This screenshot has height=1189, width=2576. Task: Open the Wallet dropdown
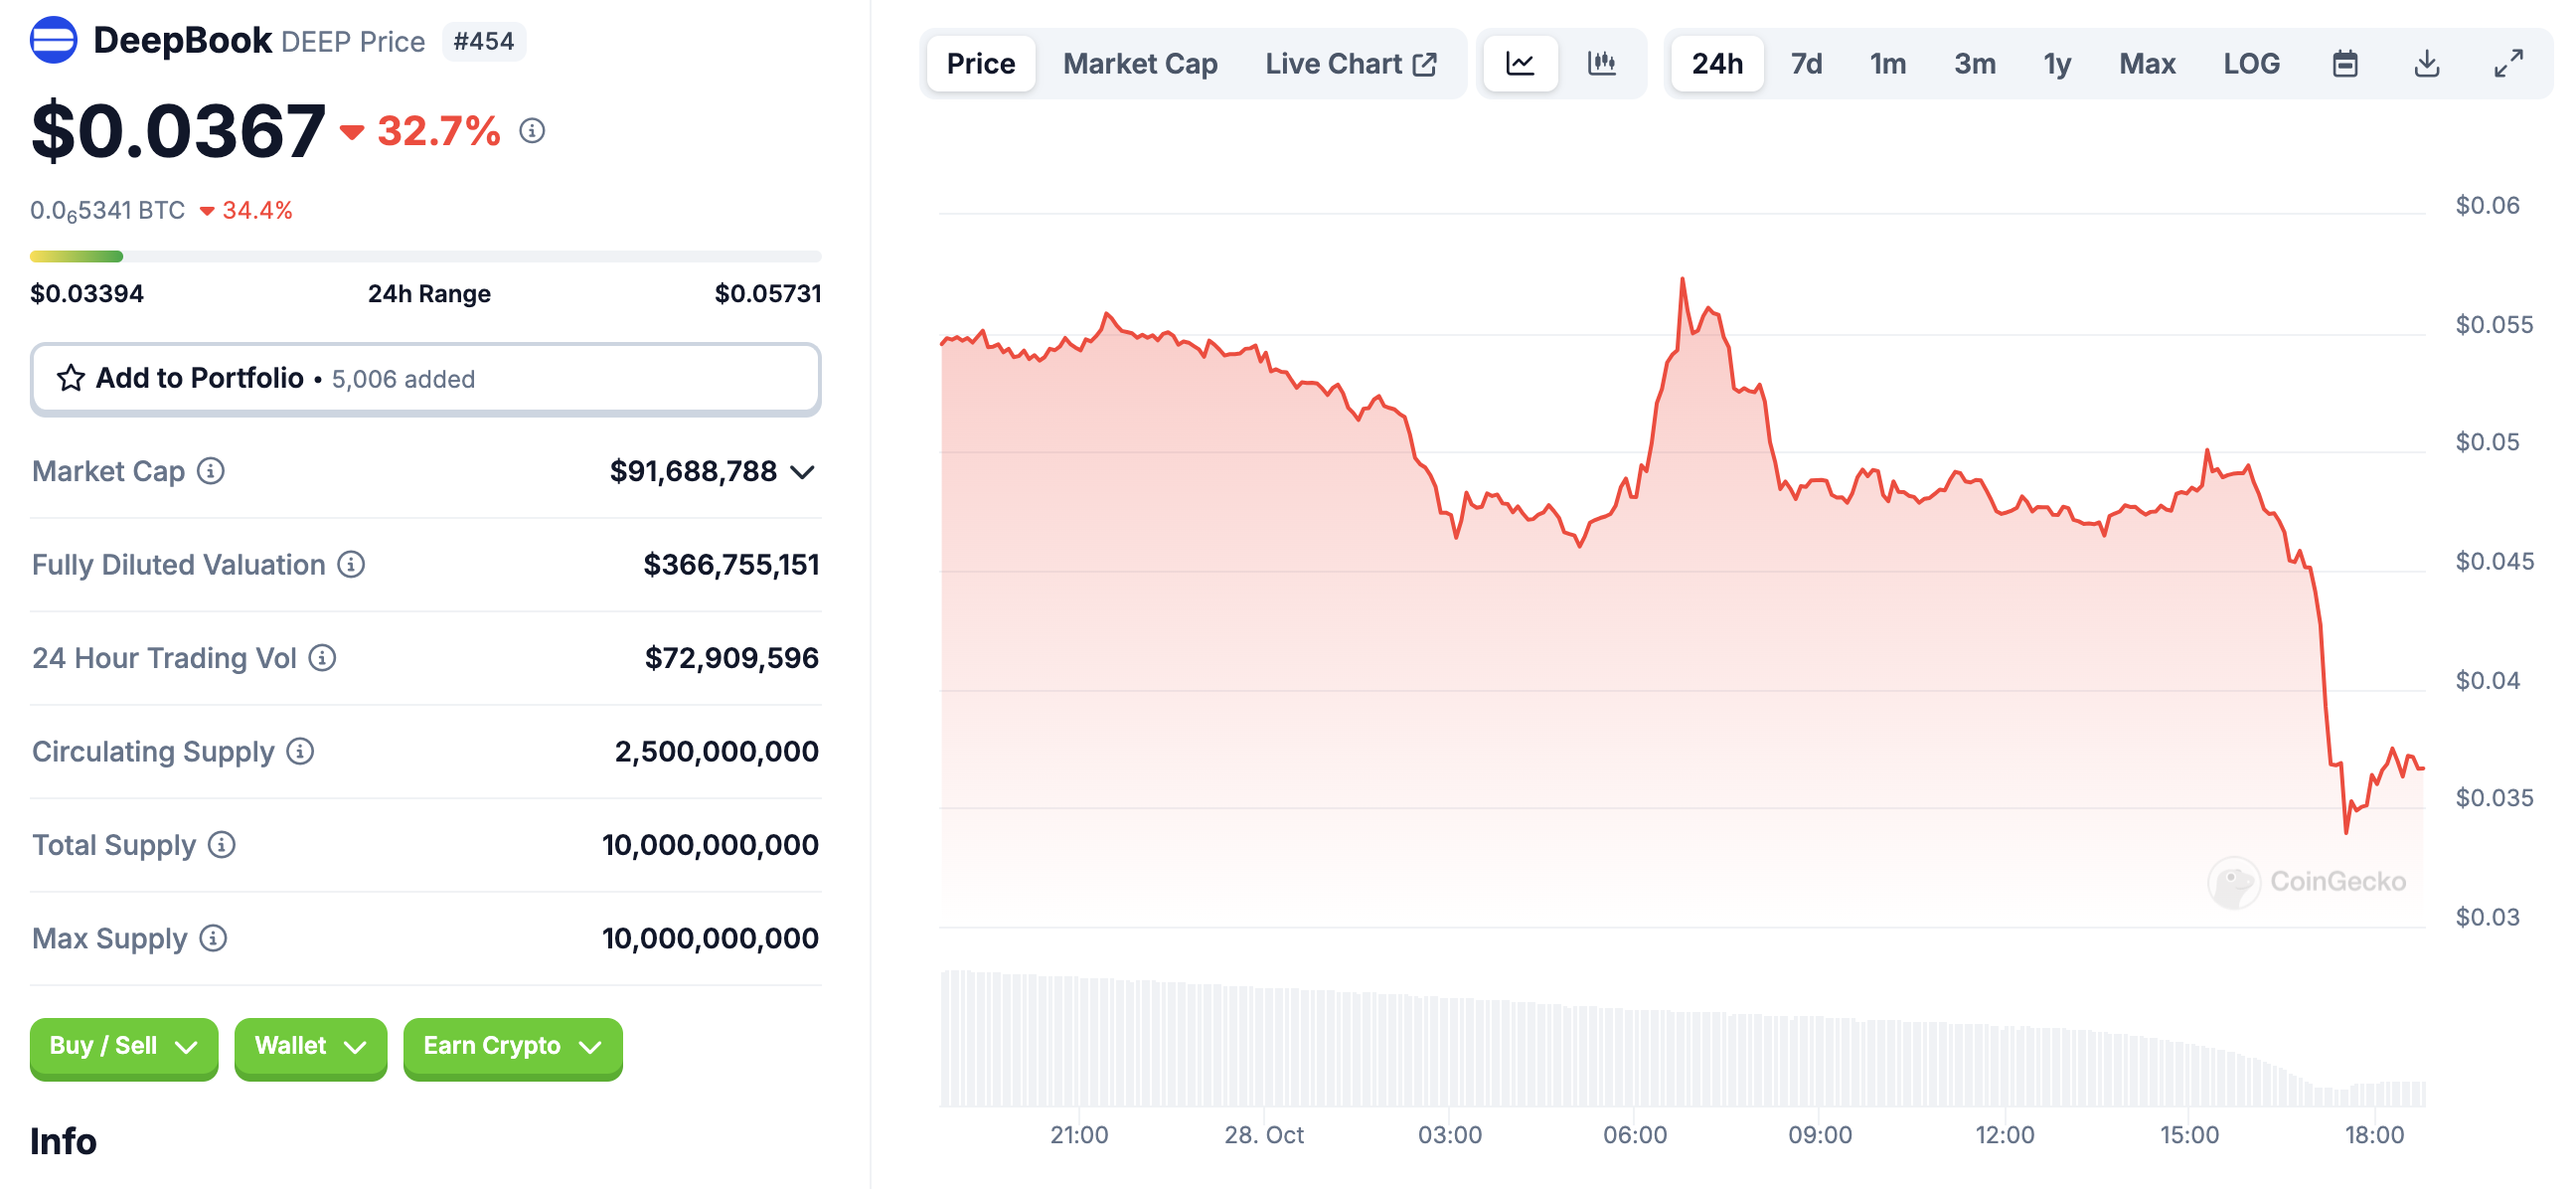(x=310, y=1047)
